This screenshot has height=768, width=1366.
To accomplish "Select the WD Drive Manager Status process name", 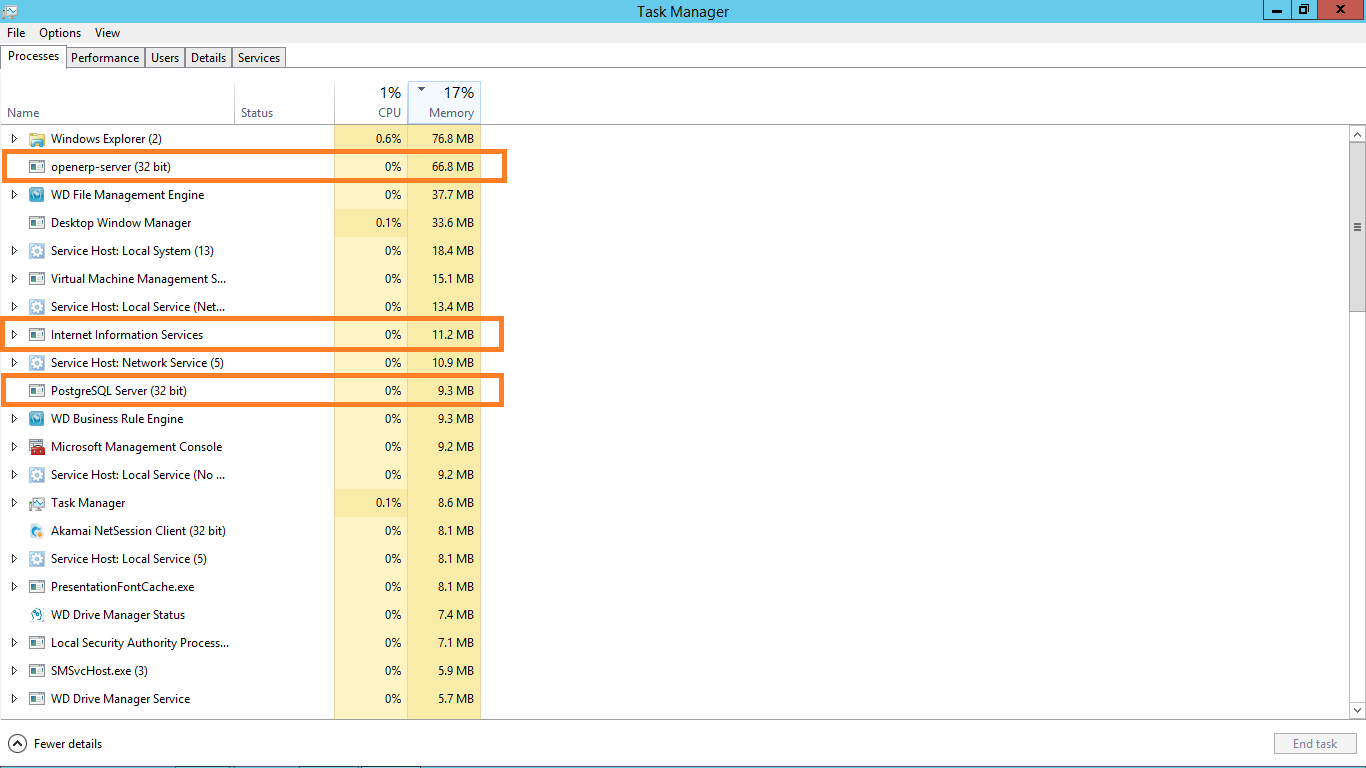I will tap(118, 615).
